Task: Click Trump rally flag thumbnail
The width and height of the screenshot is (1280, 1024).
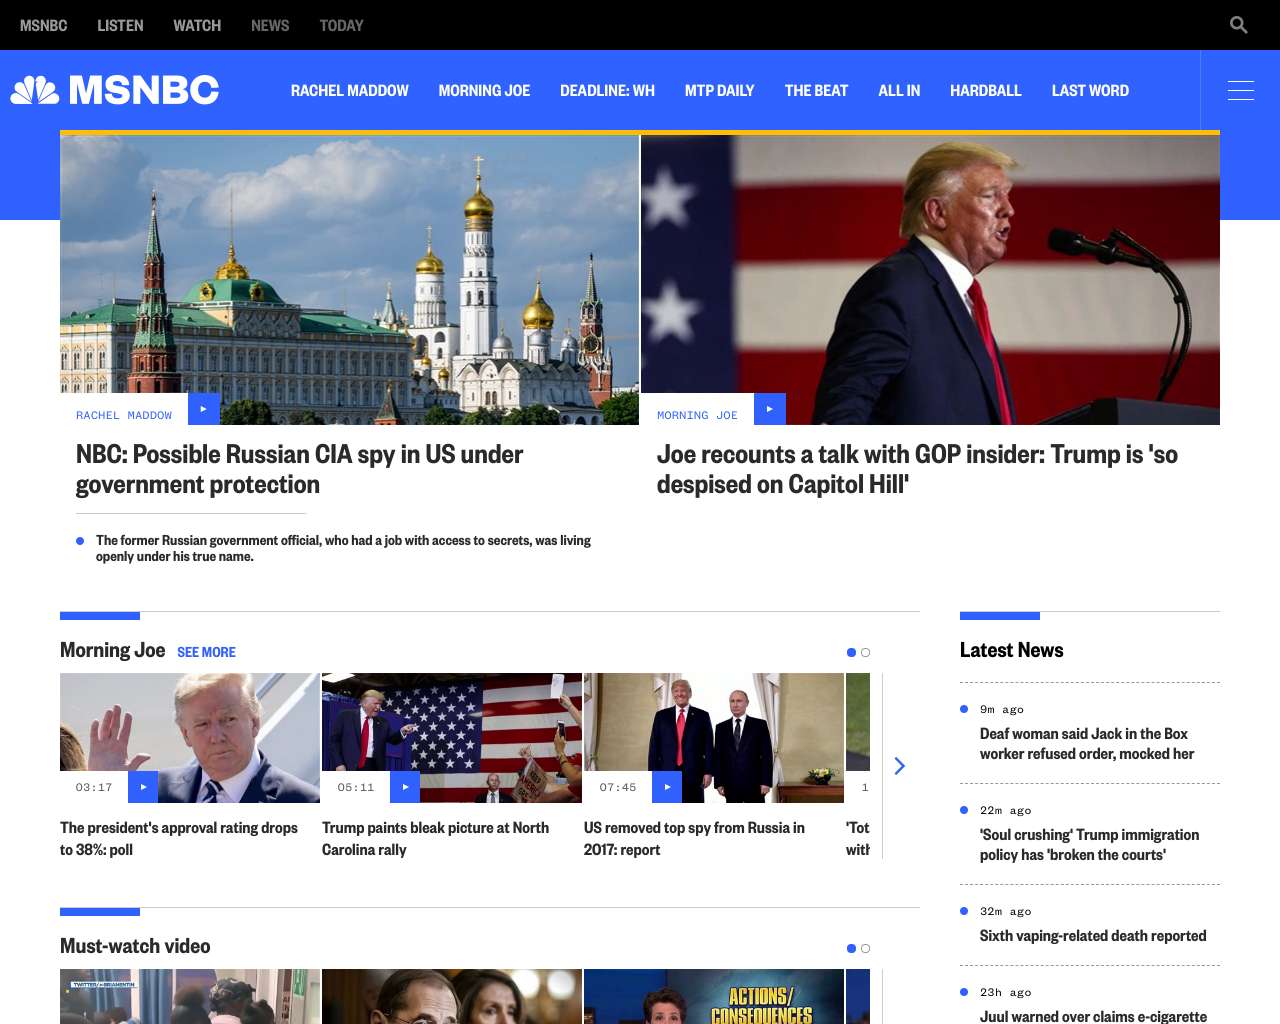Action: (452, 738)
